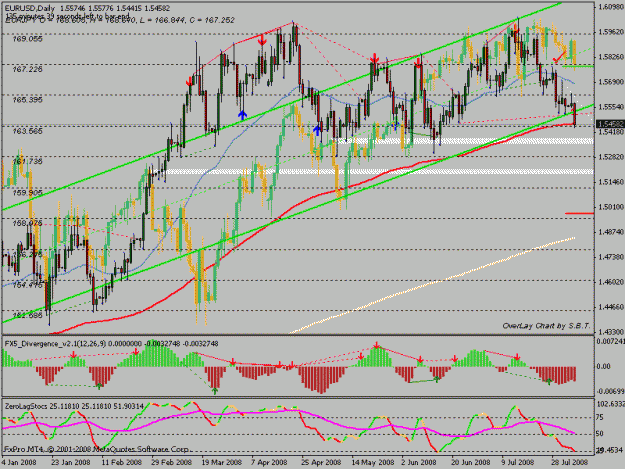
Task: Click the 50 level on stochastic scale
Action: pyautogui.click(x=600, y=434)
